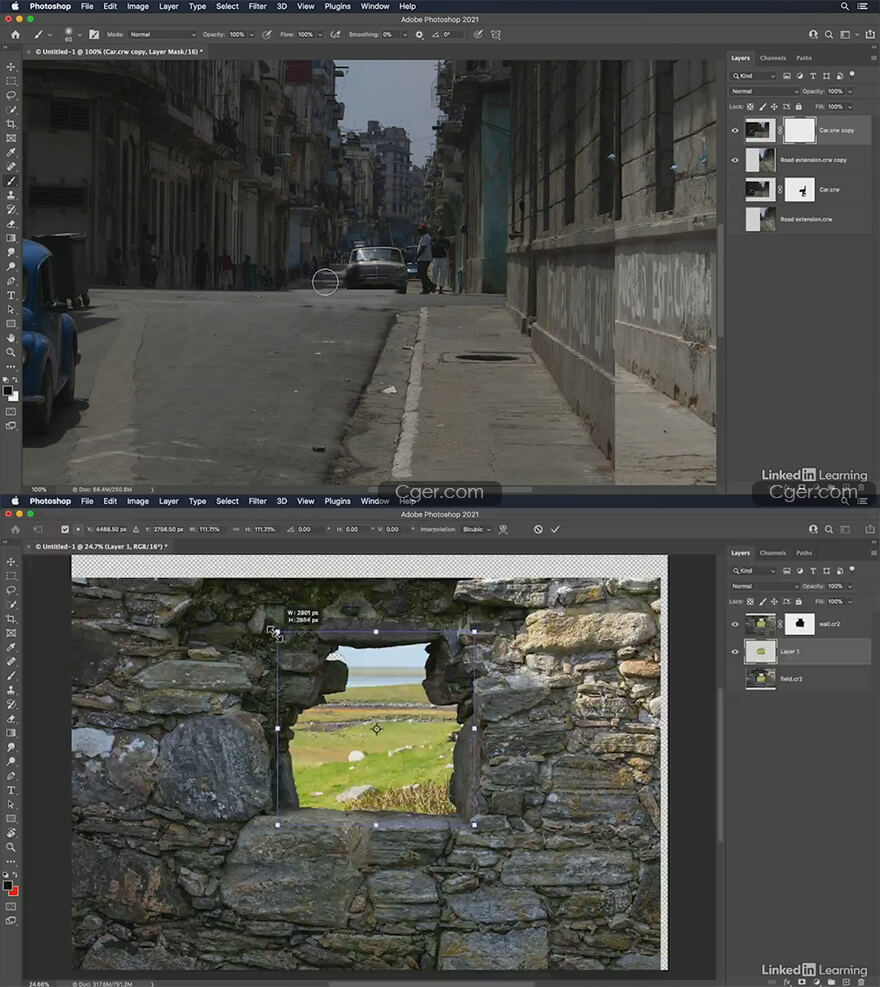880x987 pixels.
Task: Enable airbrush-style build-up in the brush options bar
Action: [x=336, y=35]
